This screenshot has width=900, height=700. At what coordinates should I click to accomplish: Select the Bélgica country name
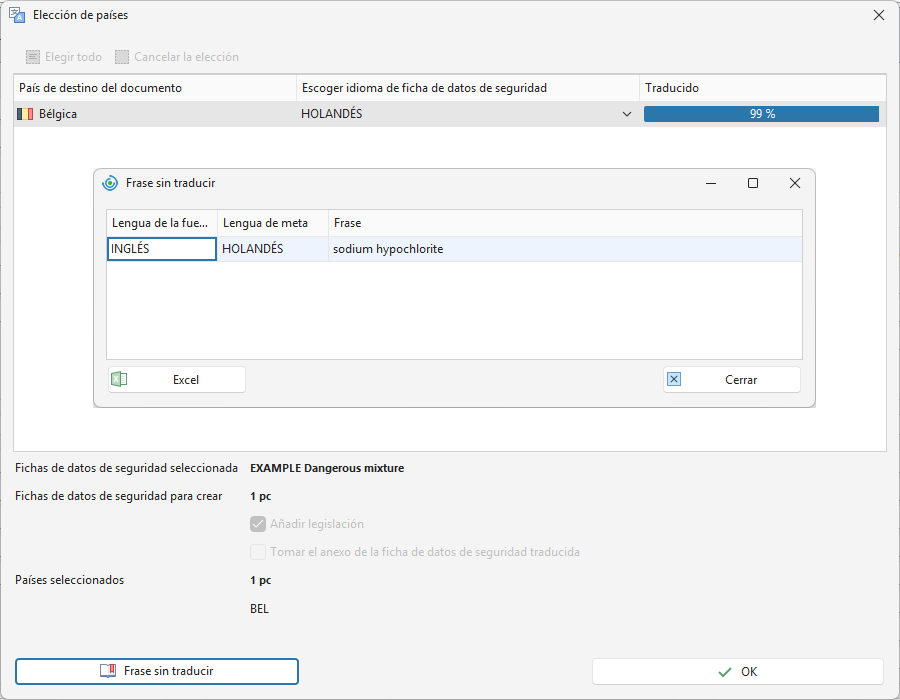click(x=58, y=114)
